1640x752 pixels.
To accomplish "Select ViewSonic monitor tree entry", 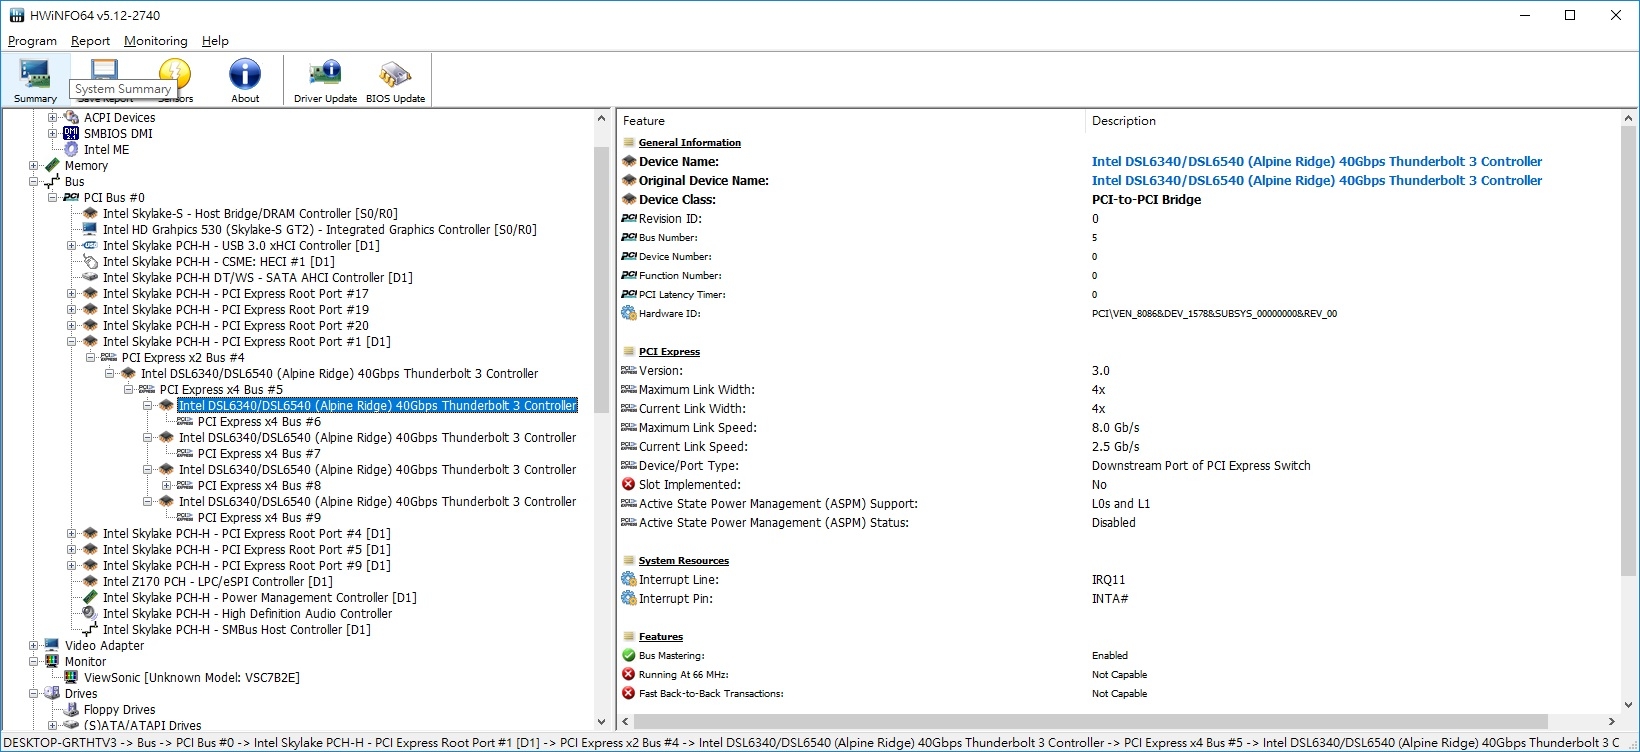I will pos(191,678).
